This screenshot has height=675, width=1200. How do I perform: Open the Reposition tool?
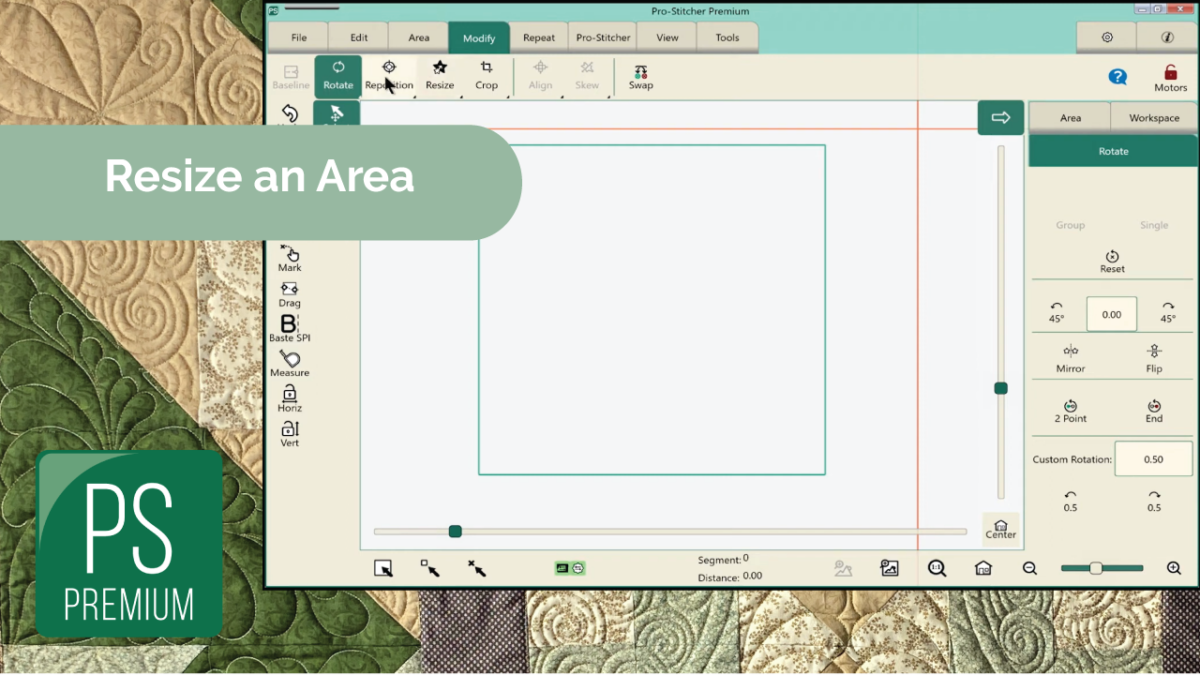(389, 75)
